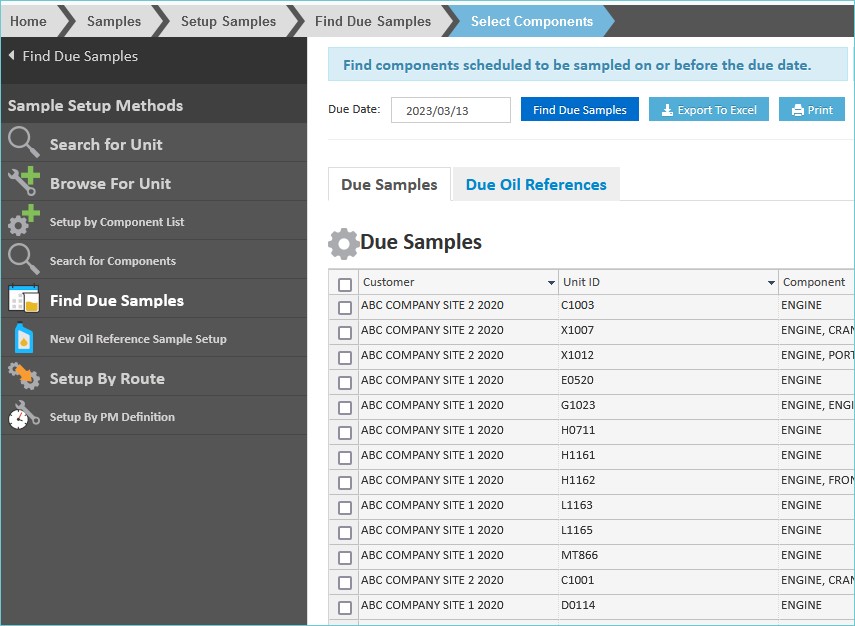The width and height of the screenshot is (855, 626).
Task: Click the Setup By PM Definition clock icon
Action: click(x=24, y=416)
